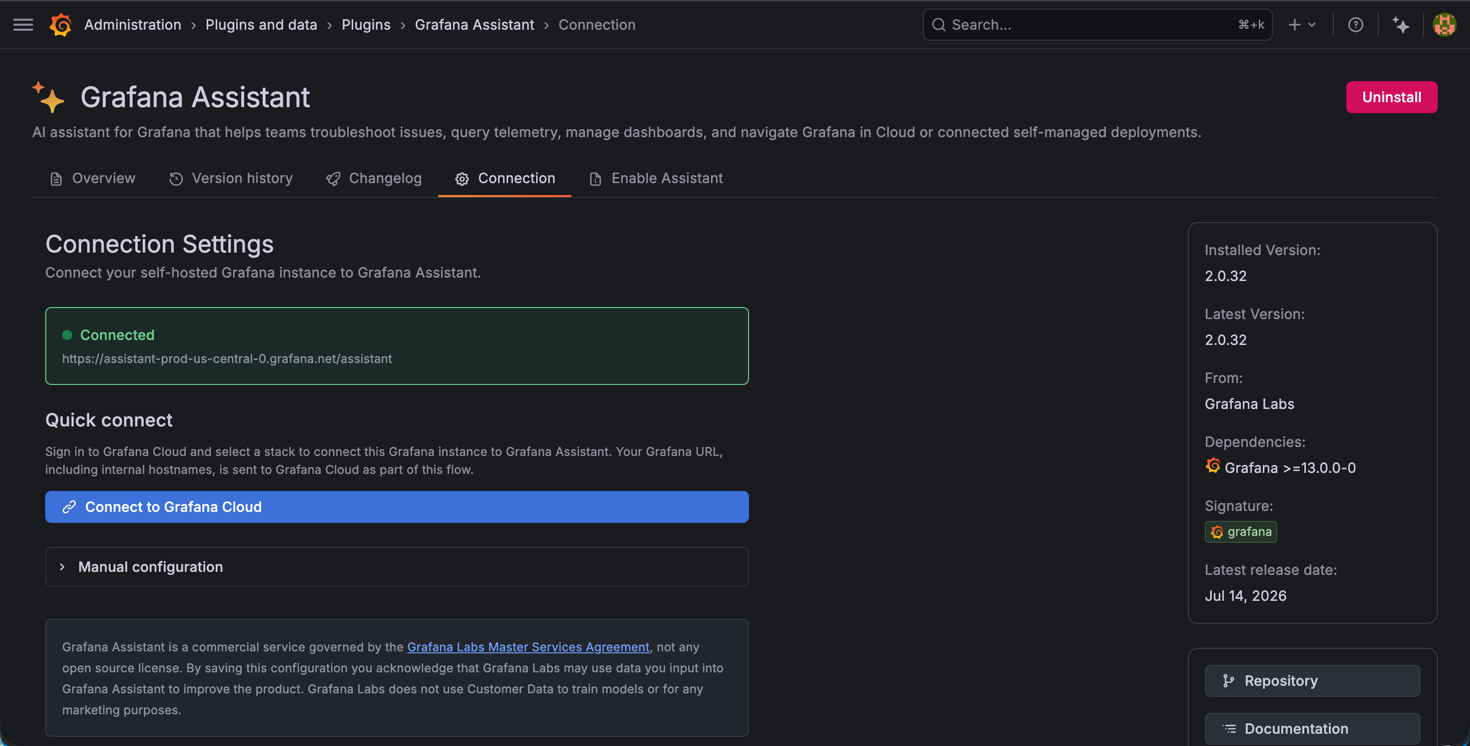
Task: Switch to the Enable Assistant tab
Action: [x=656, y=178]
